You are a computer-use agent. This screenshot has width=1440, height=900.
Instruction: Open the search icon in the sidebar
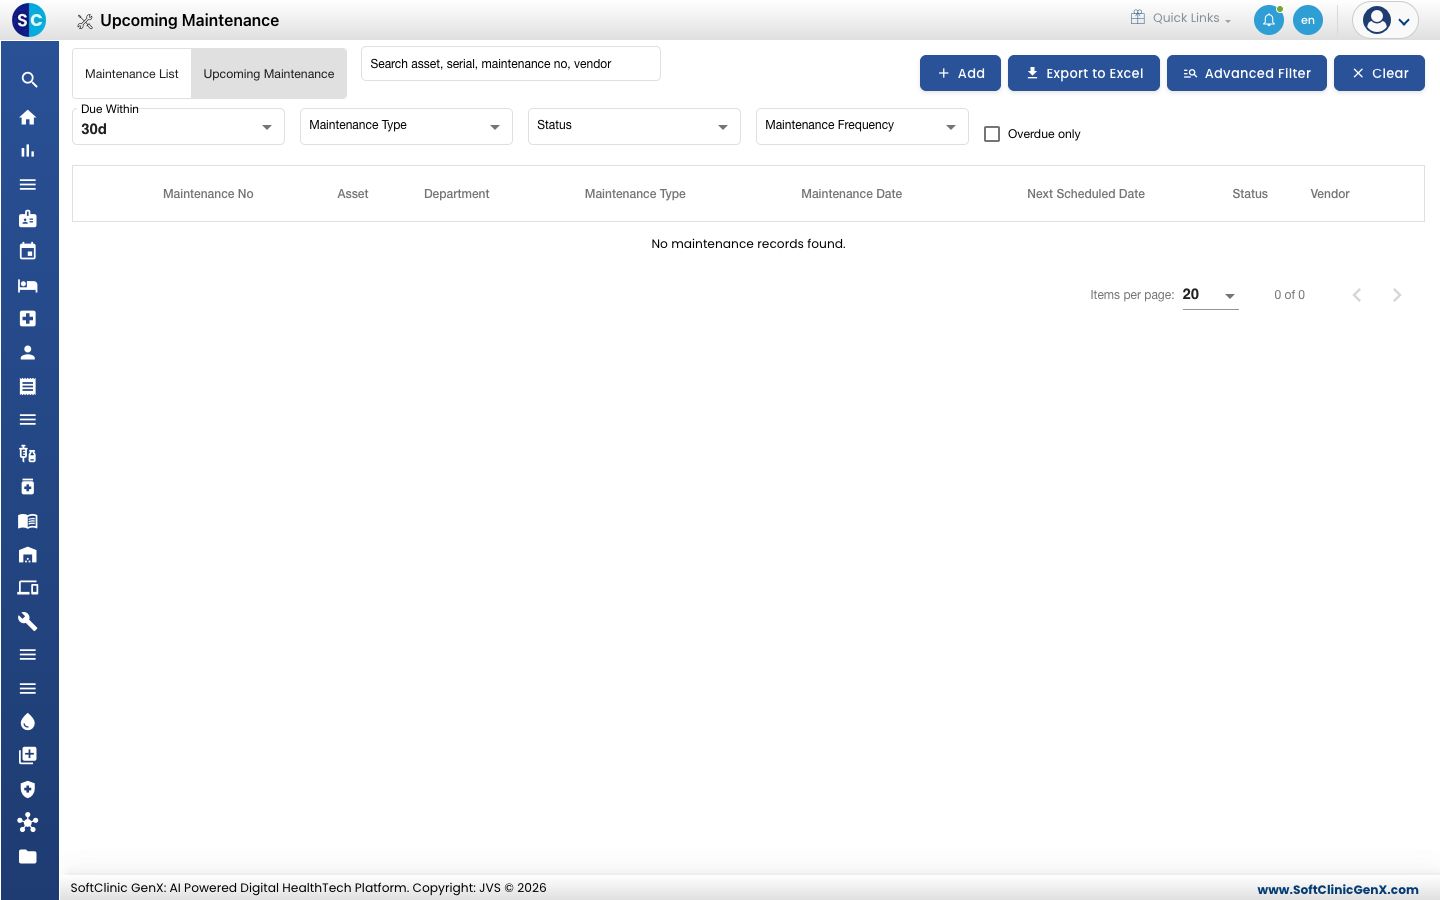click(29, 80)
